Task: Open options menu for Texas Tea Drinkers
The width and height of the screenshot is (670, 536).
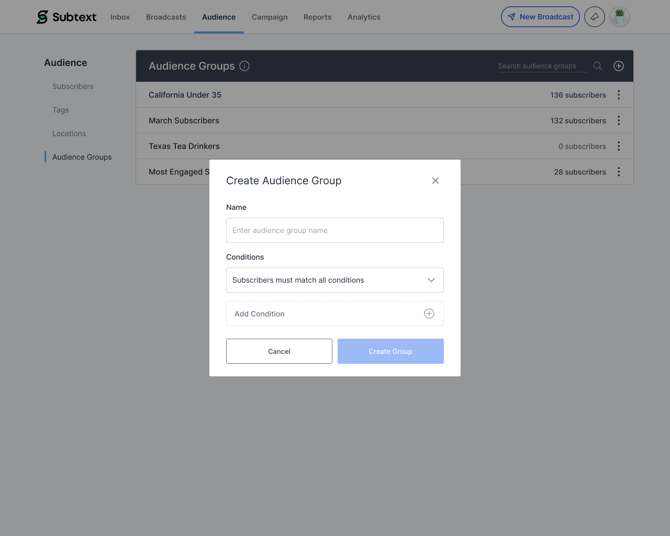Action: [x=618, y=146]
